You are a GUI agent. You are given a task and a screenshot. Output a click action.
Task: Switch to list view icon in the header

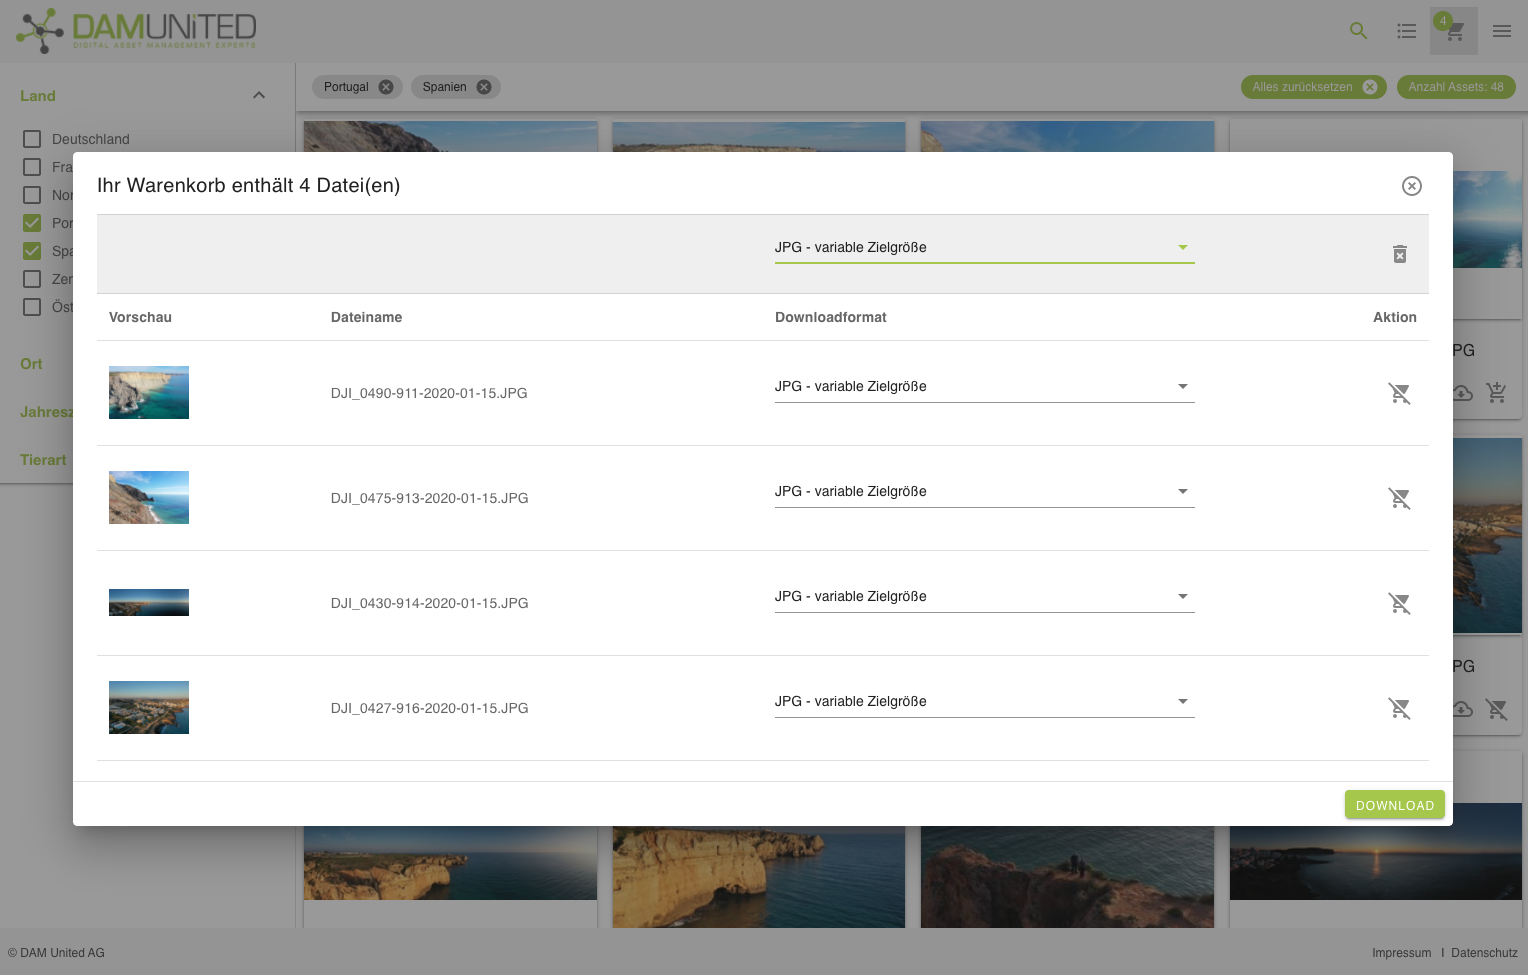(1406, 31)
